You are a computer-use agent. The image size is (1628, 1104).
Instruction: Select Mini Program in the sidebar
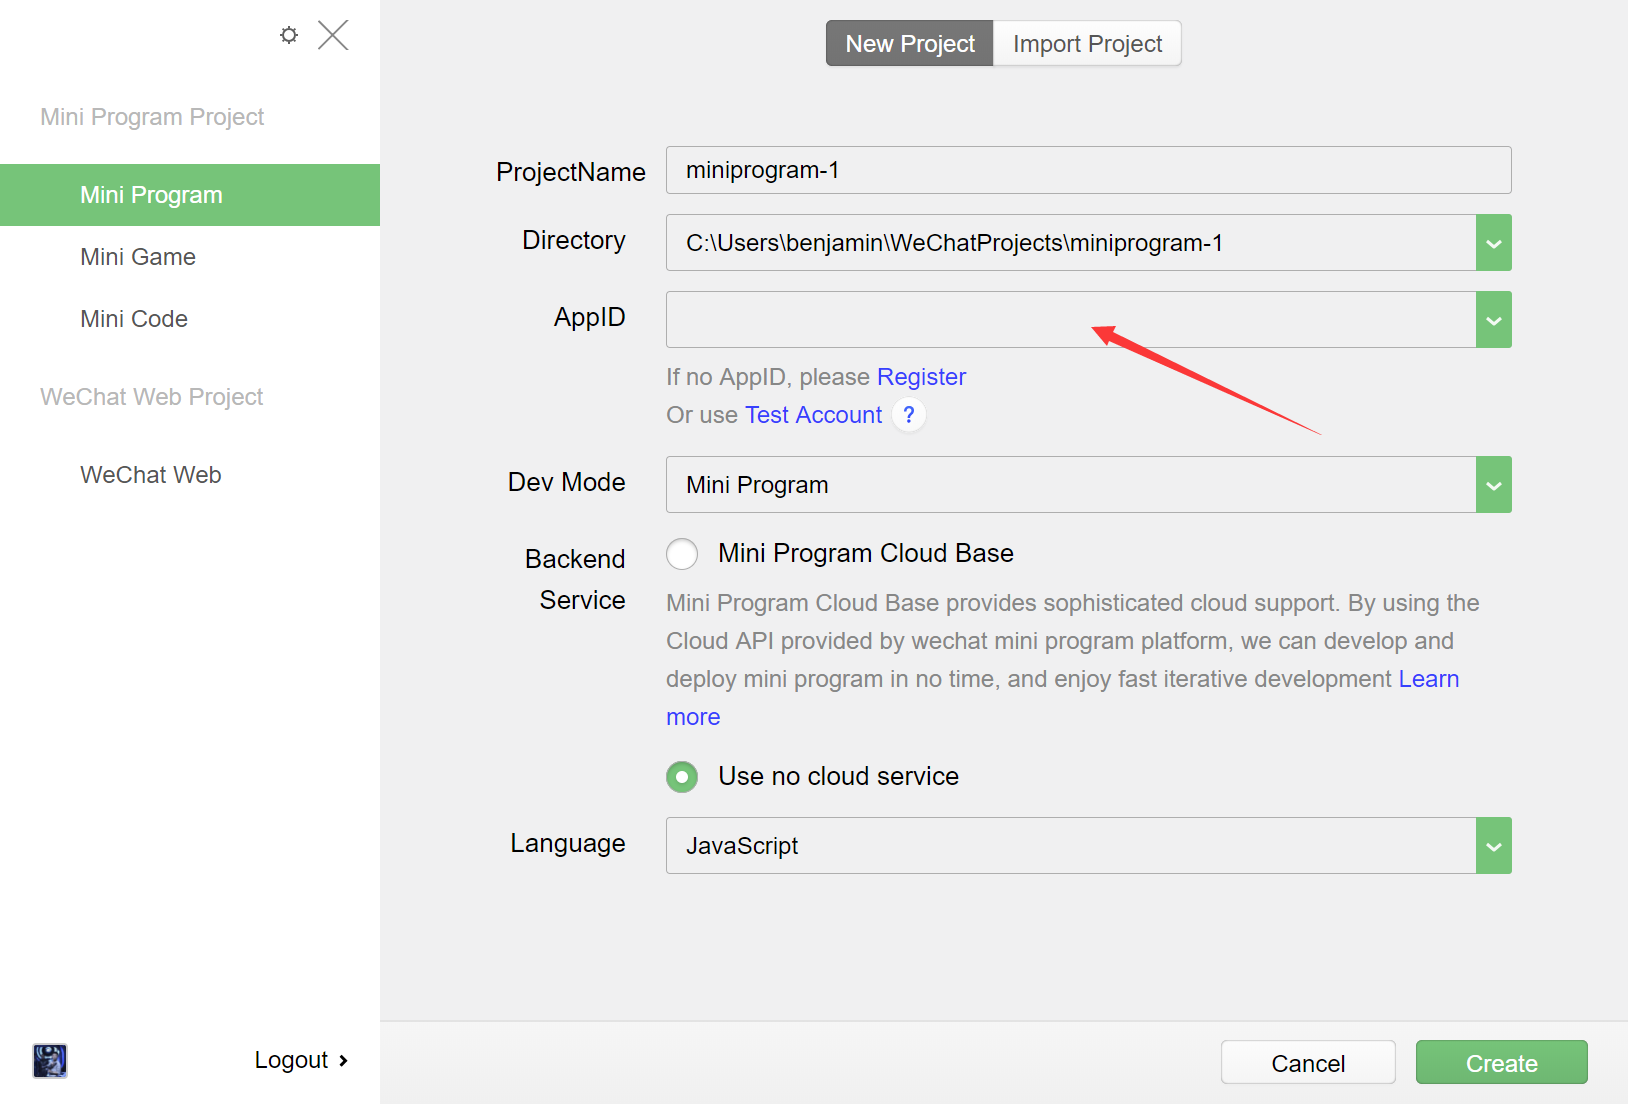tap(190, 195)
